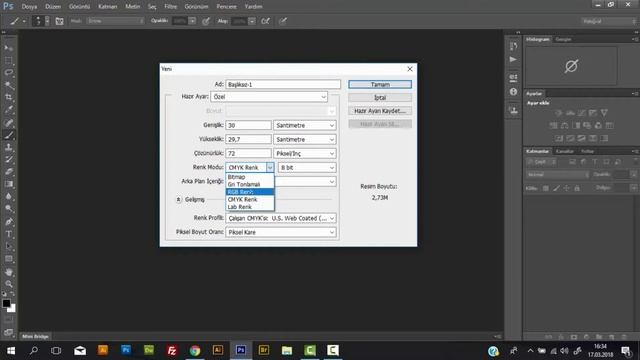Click the background color swatch

click(x=13, y=309)
